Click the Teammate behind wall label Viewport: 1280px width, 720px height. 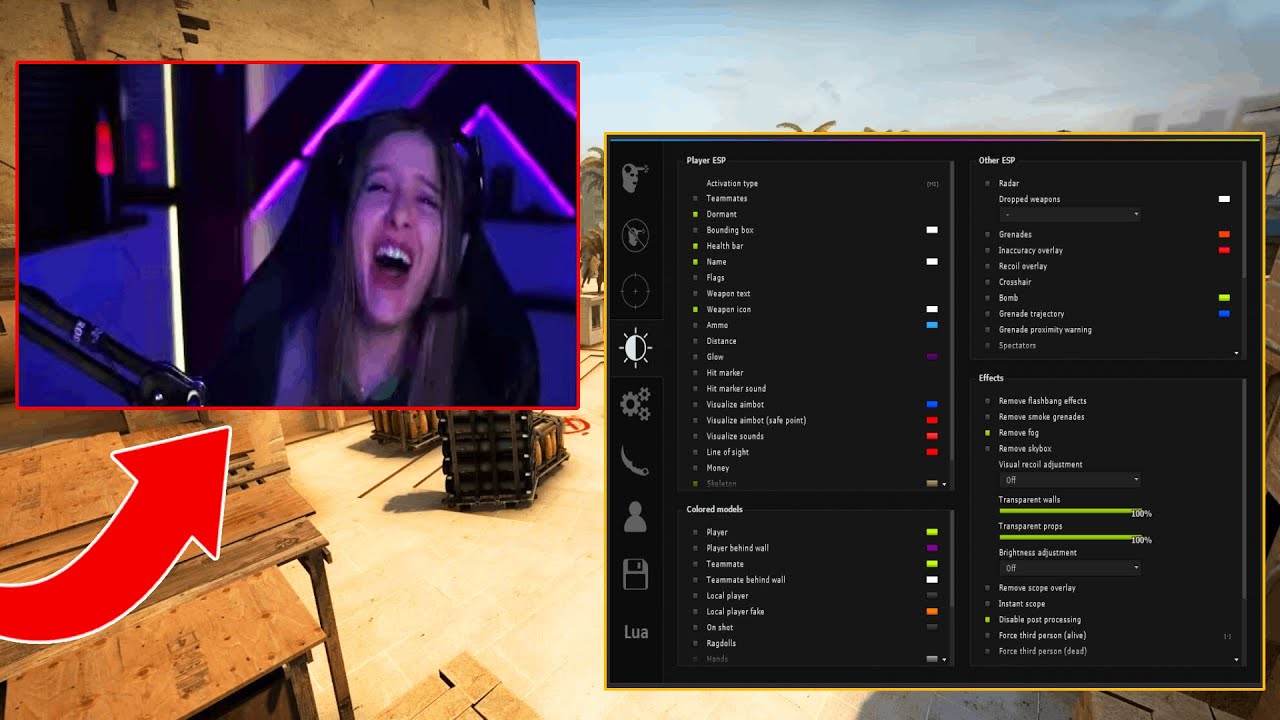coord(746,580)
